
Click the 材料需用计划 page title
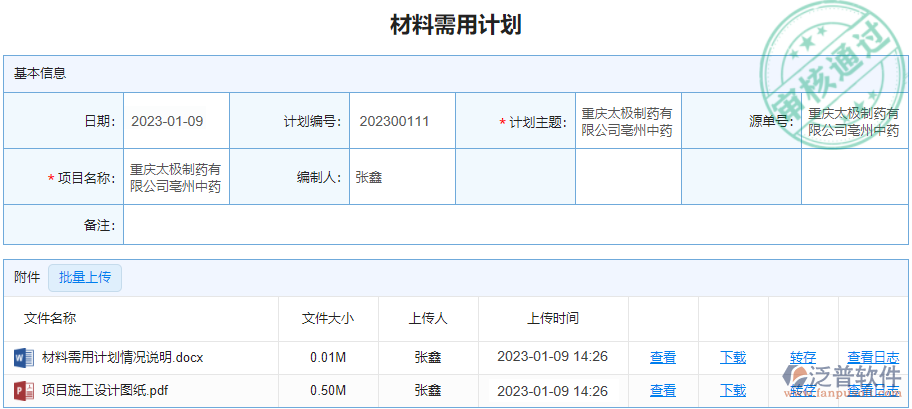pyautogui.click(x=455, y=25)
